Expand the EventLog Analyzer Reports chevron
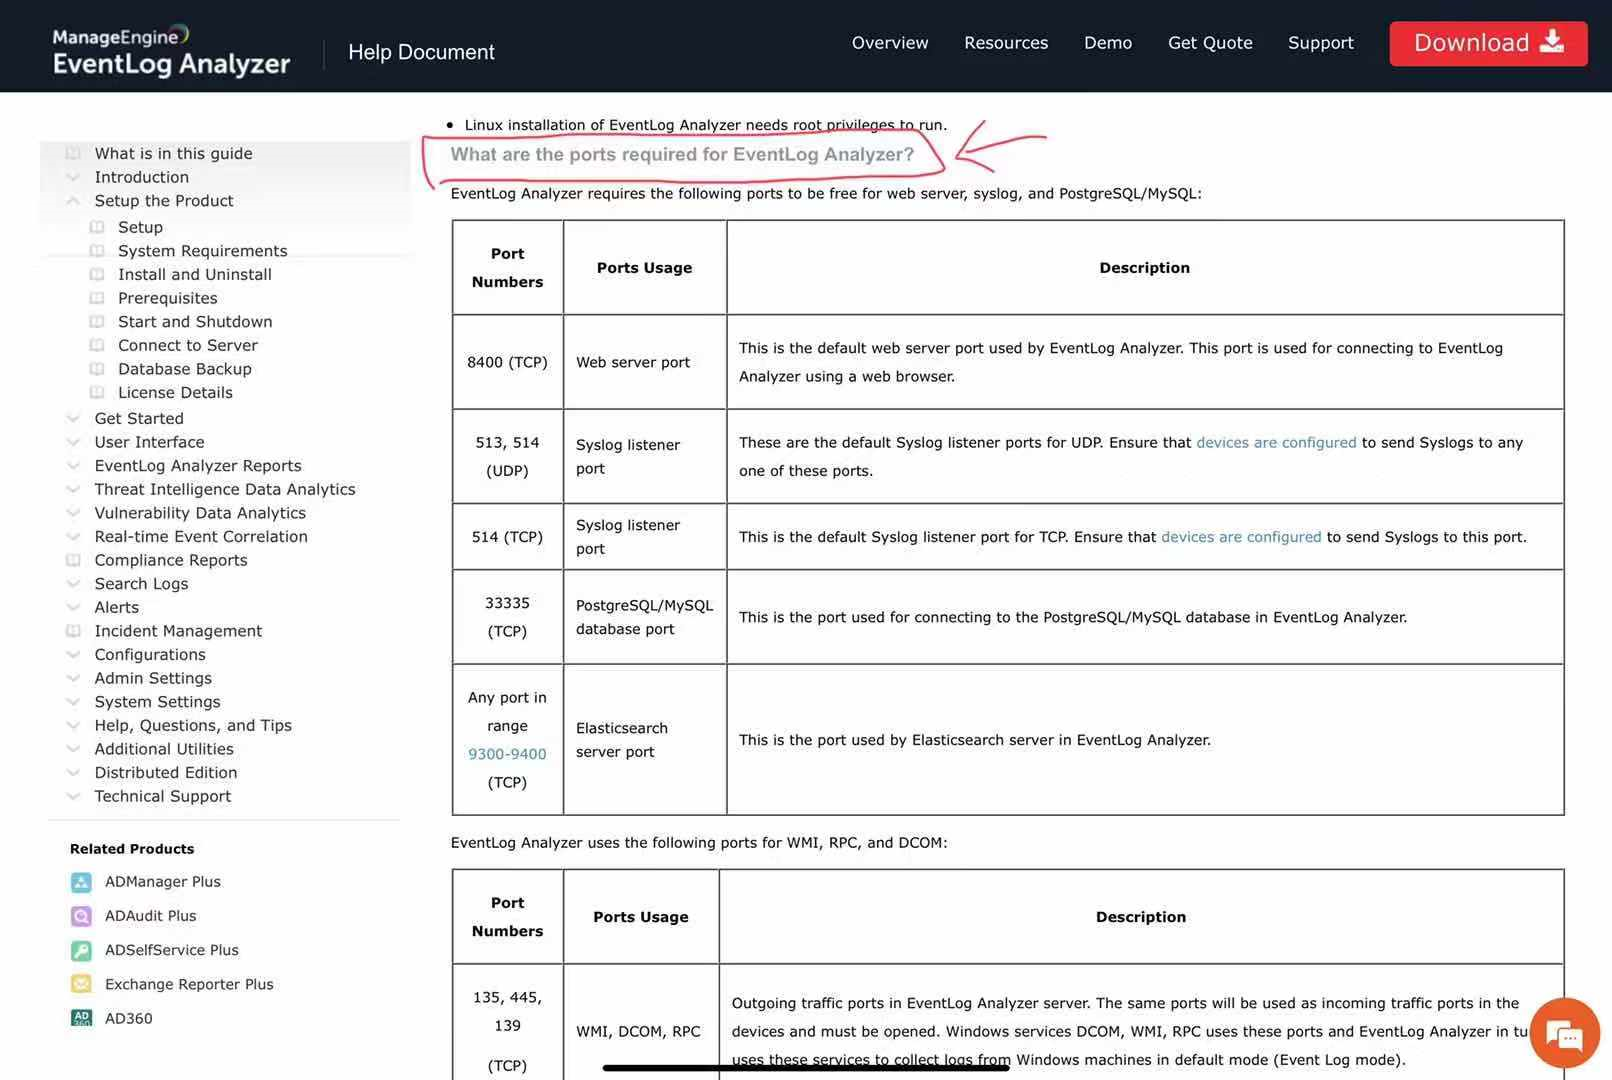 pos(73,465)
